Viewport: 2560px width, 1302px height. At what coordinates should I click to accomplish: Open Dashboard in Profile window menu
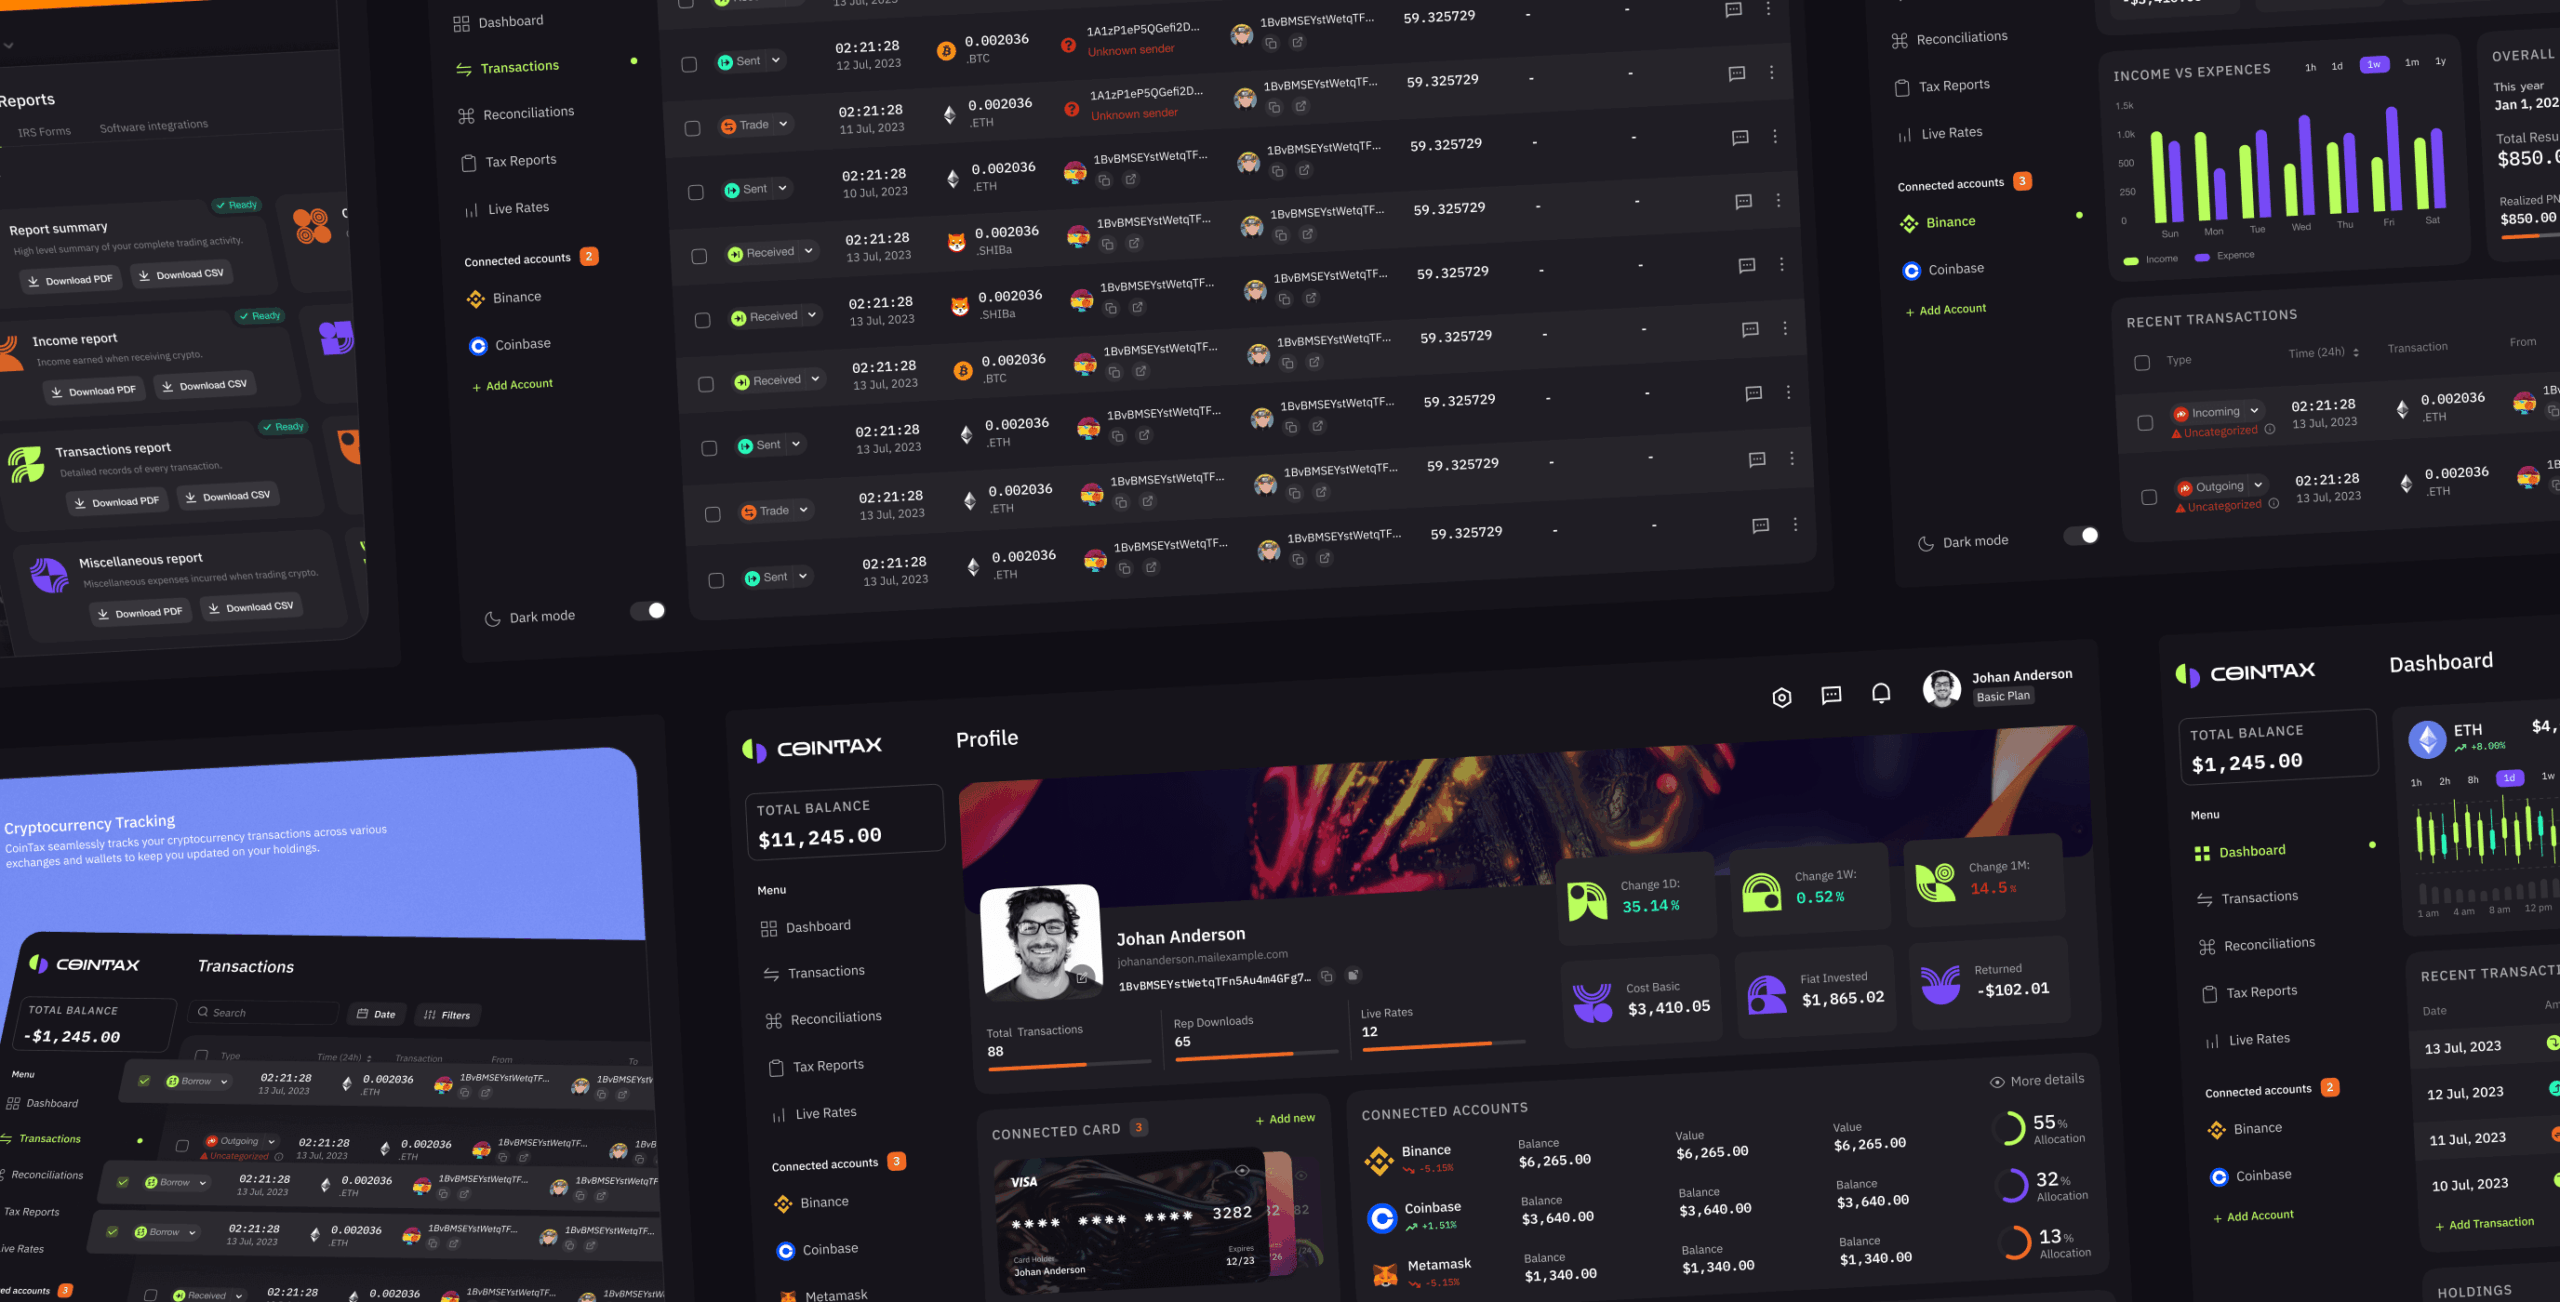click(806, 927)
